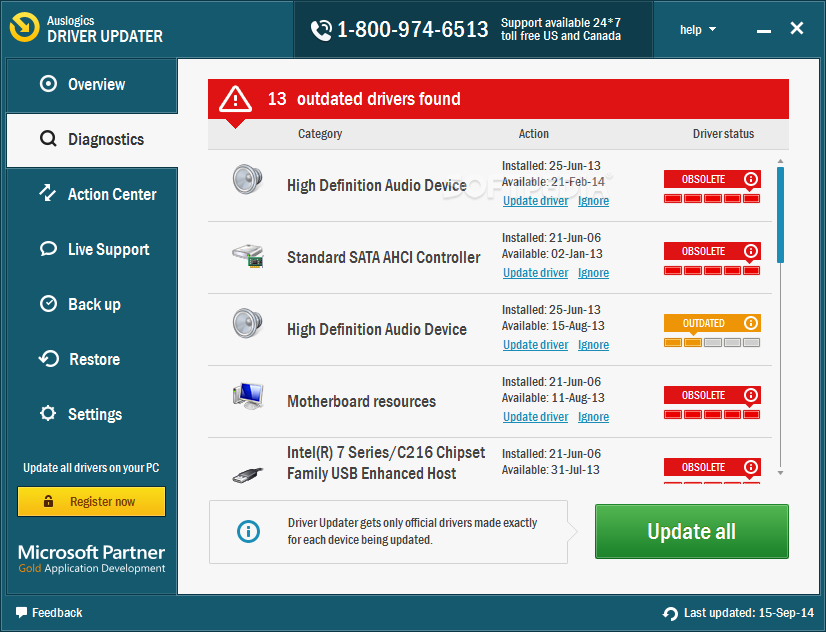Viewport: 826px width, 632px height.
Task: Ignore the Motherboard resources driver update
Action: pyautogui.click(x=593, y=417)
